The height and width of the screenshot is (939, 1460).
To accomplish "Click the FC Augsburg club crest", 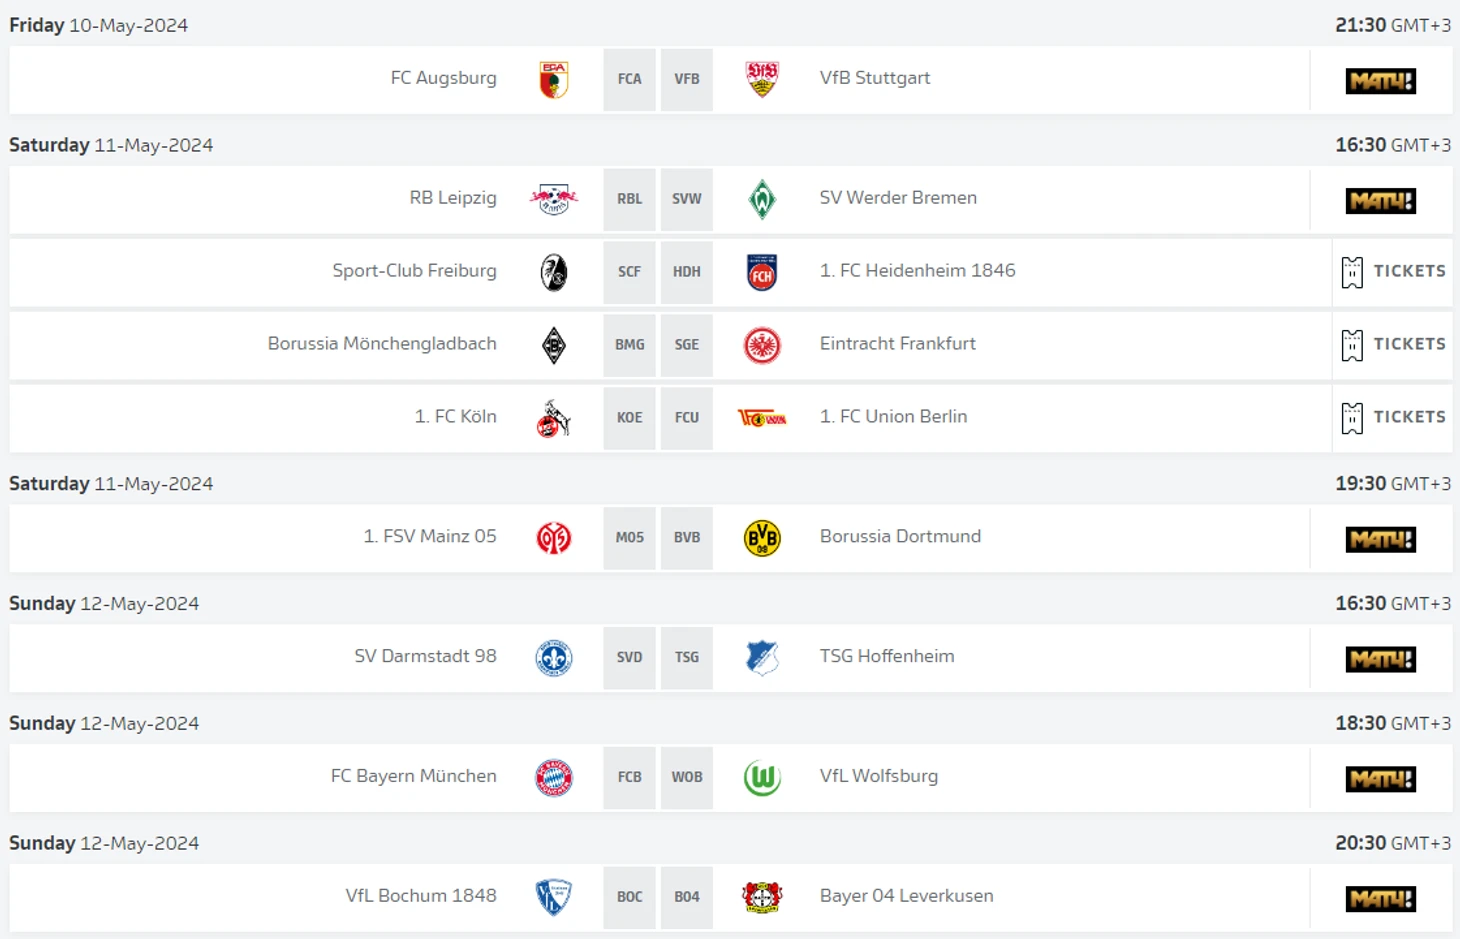I will [554, 80].
